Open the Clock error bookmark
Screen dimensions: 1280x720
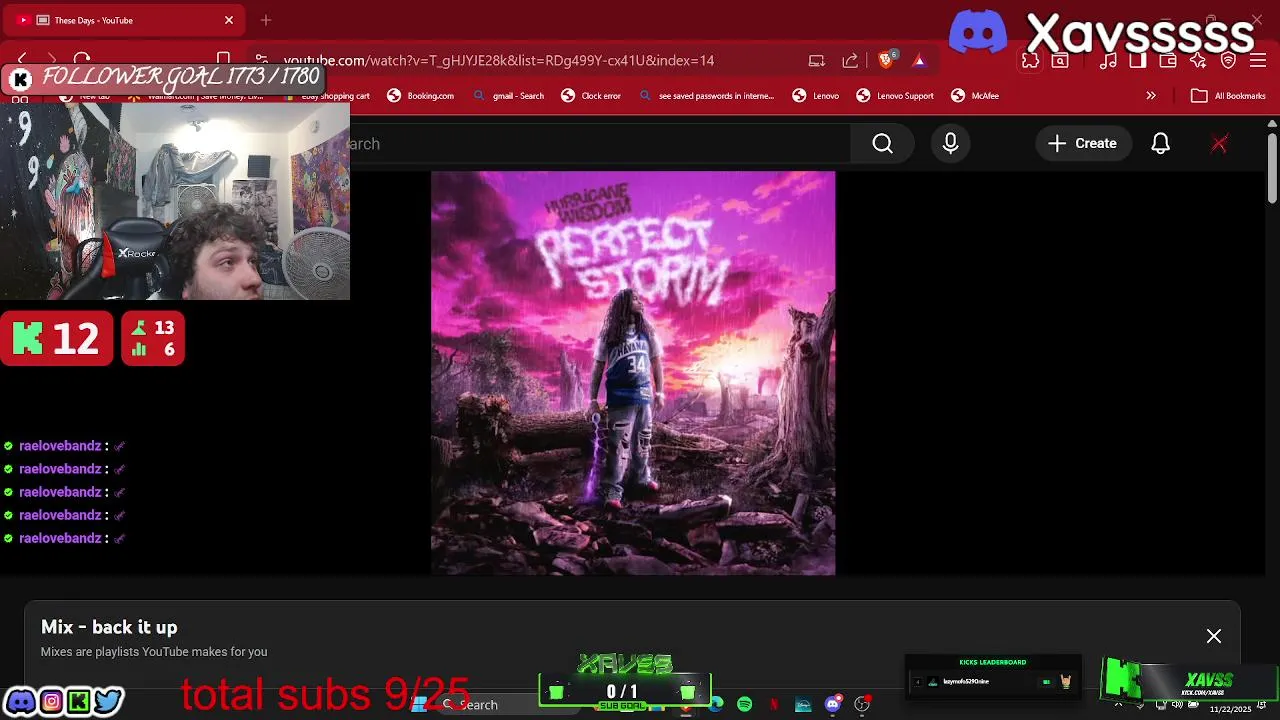591,96
